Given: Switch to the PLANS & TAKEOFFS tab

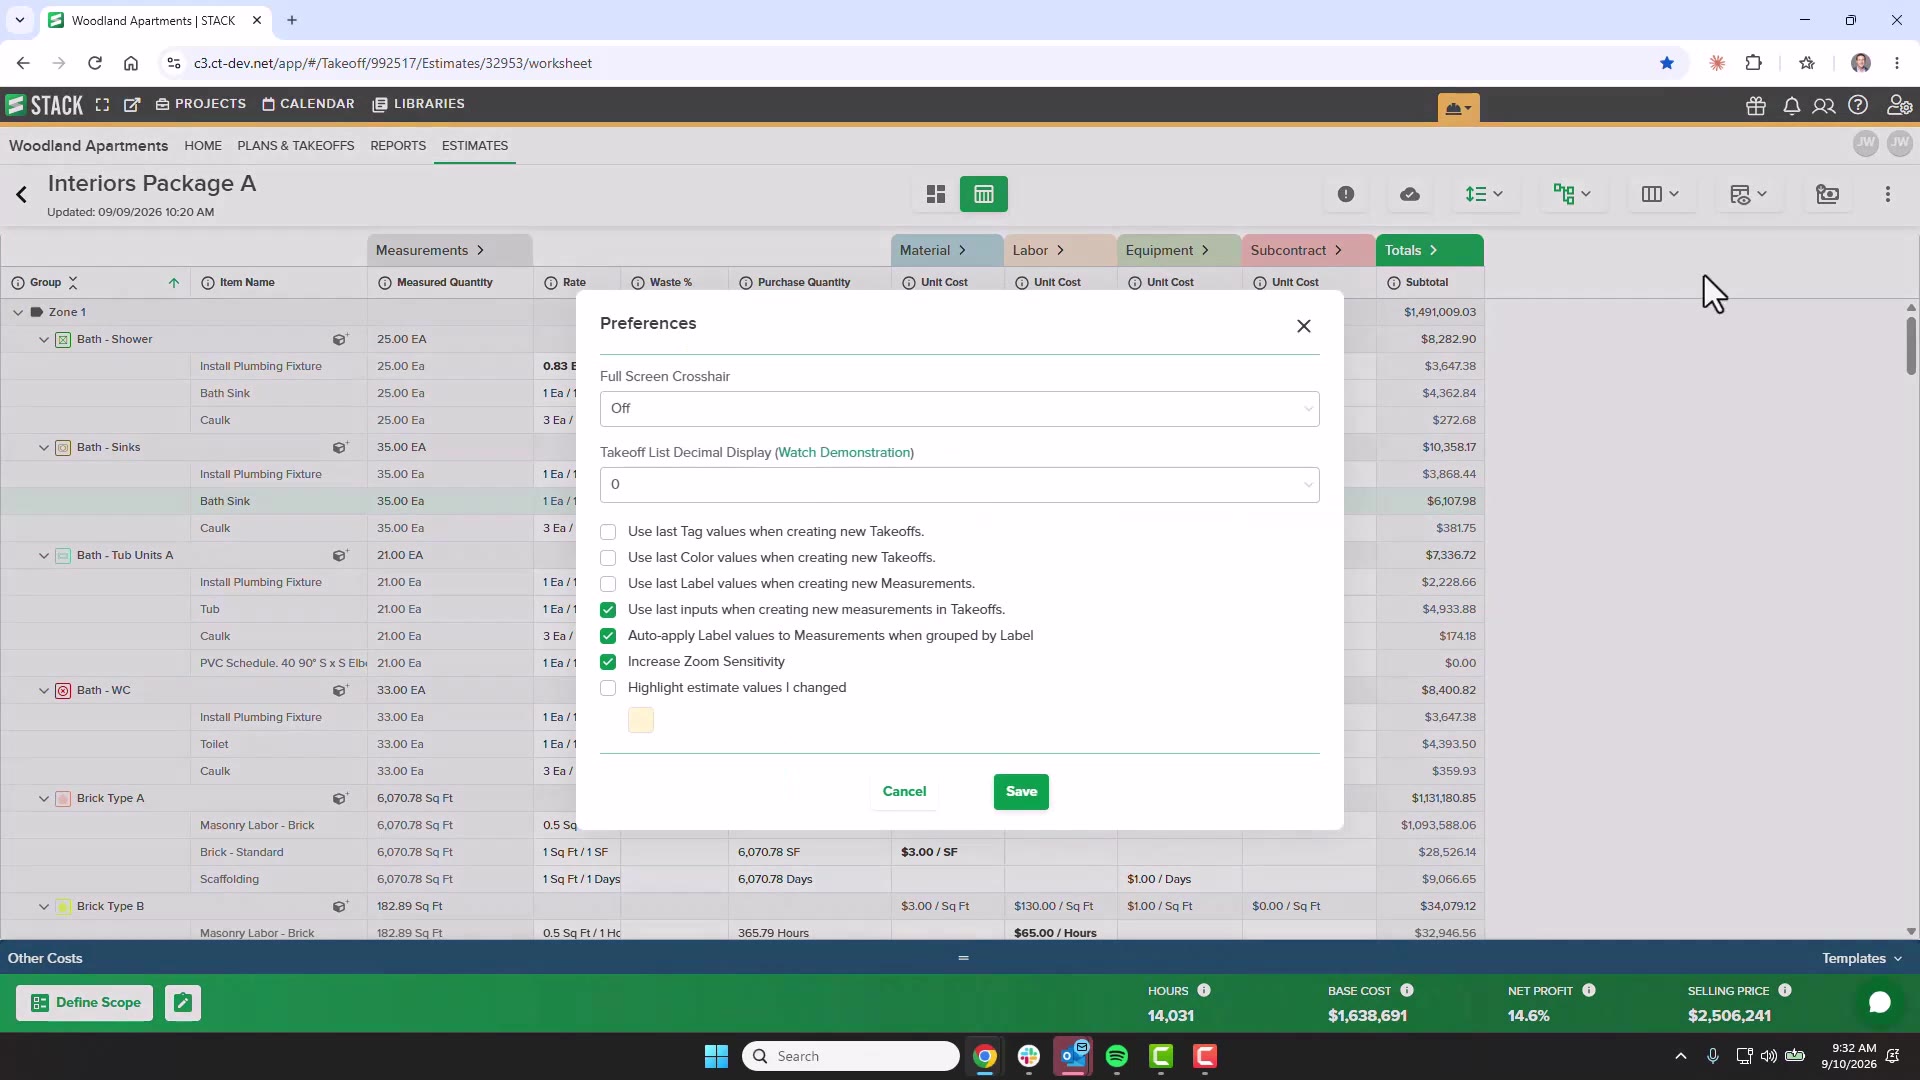Looking at the screenshot, I should 295,146.
